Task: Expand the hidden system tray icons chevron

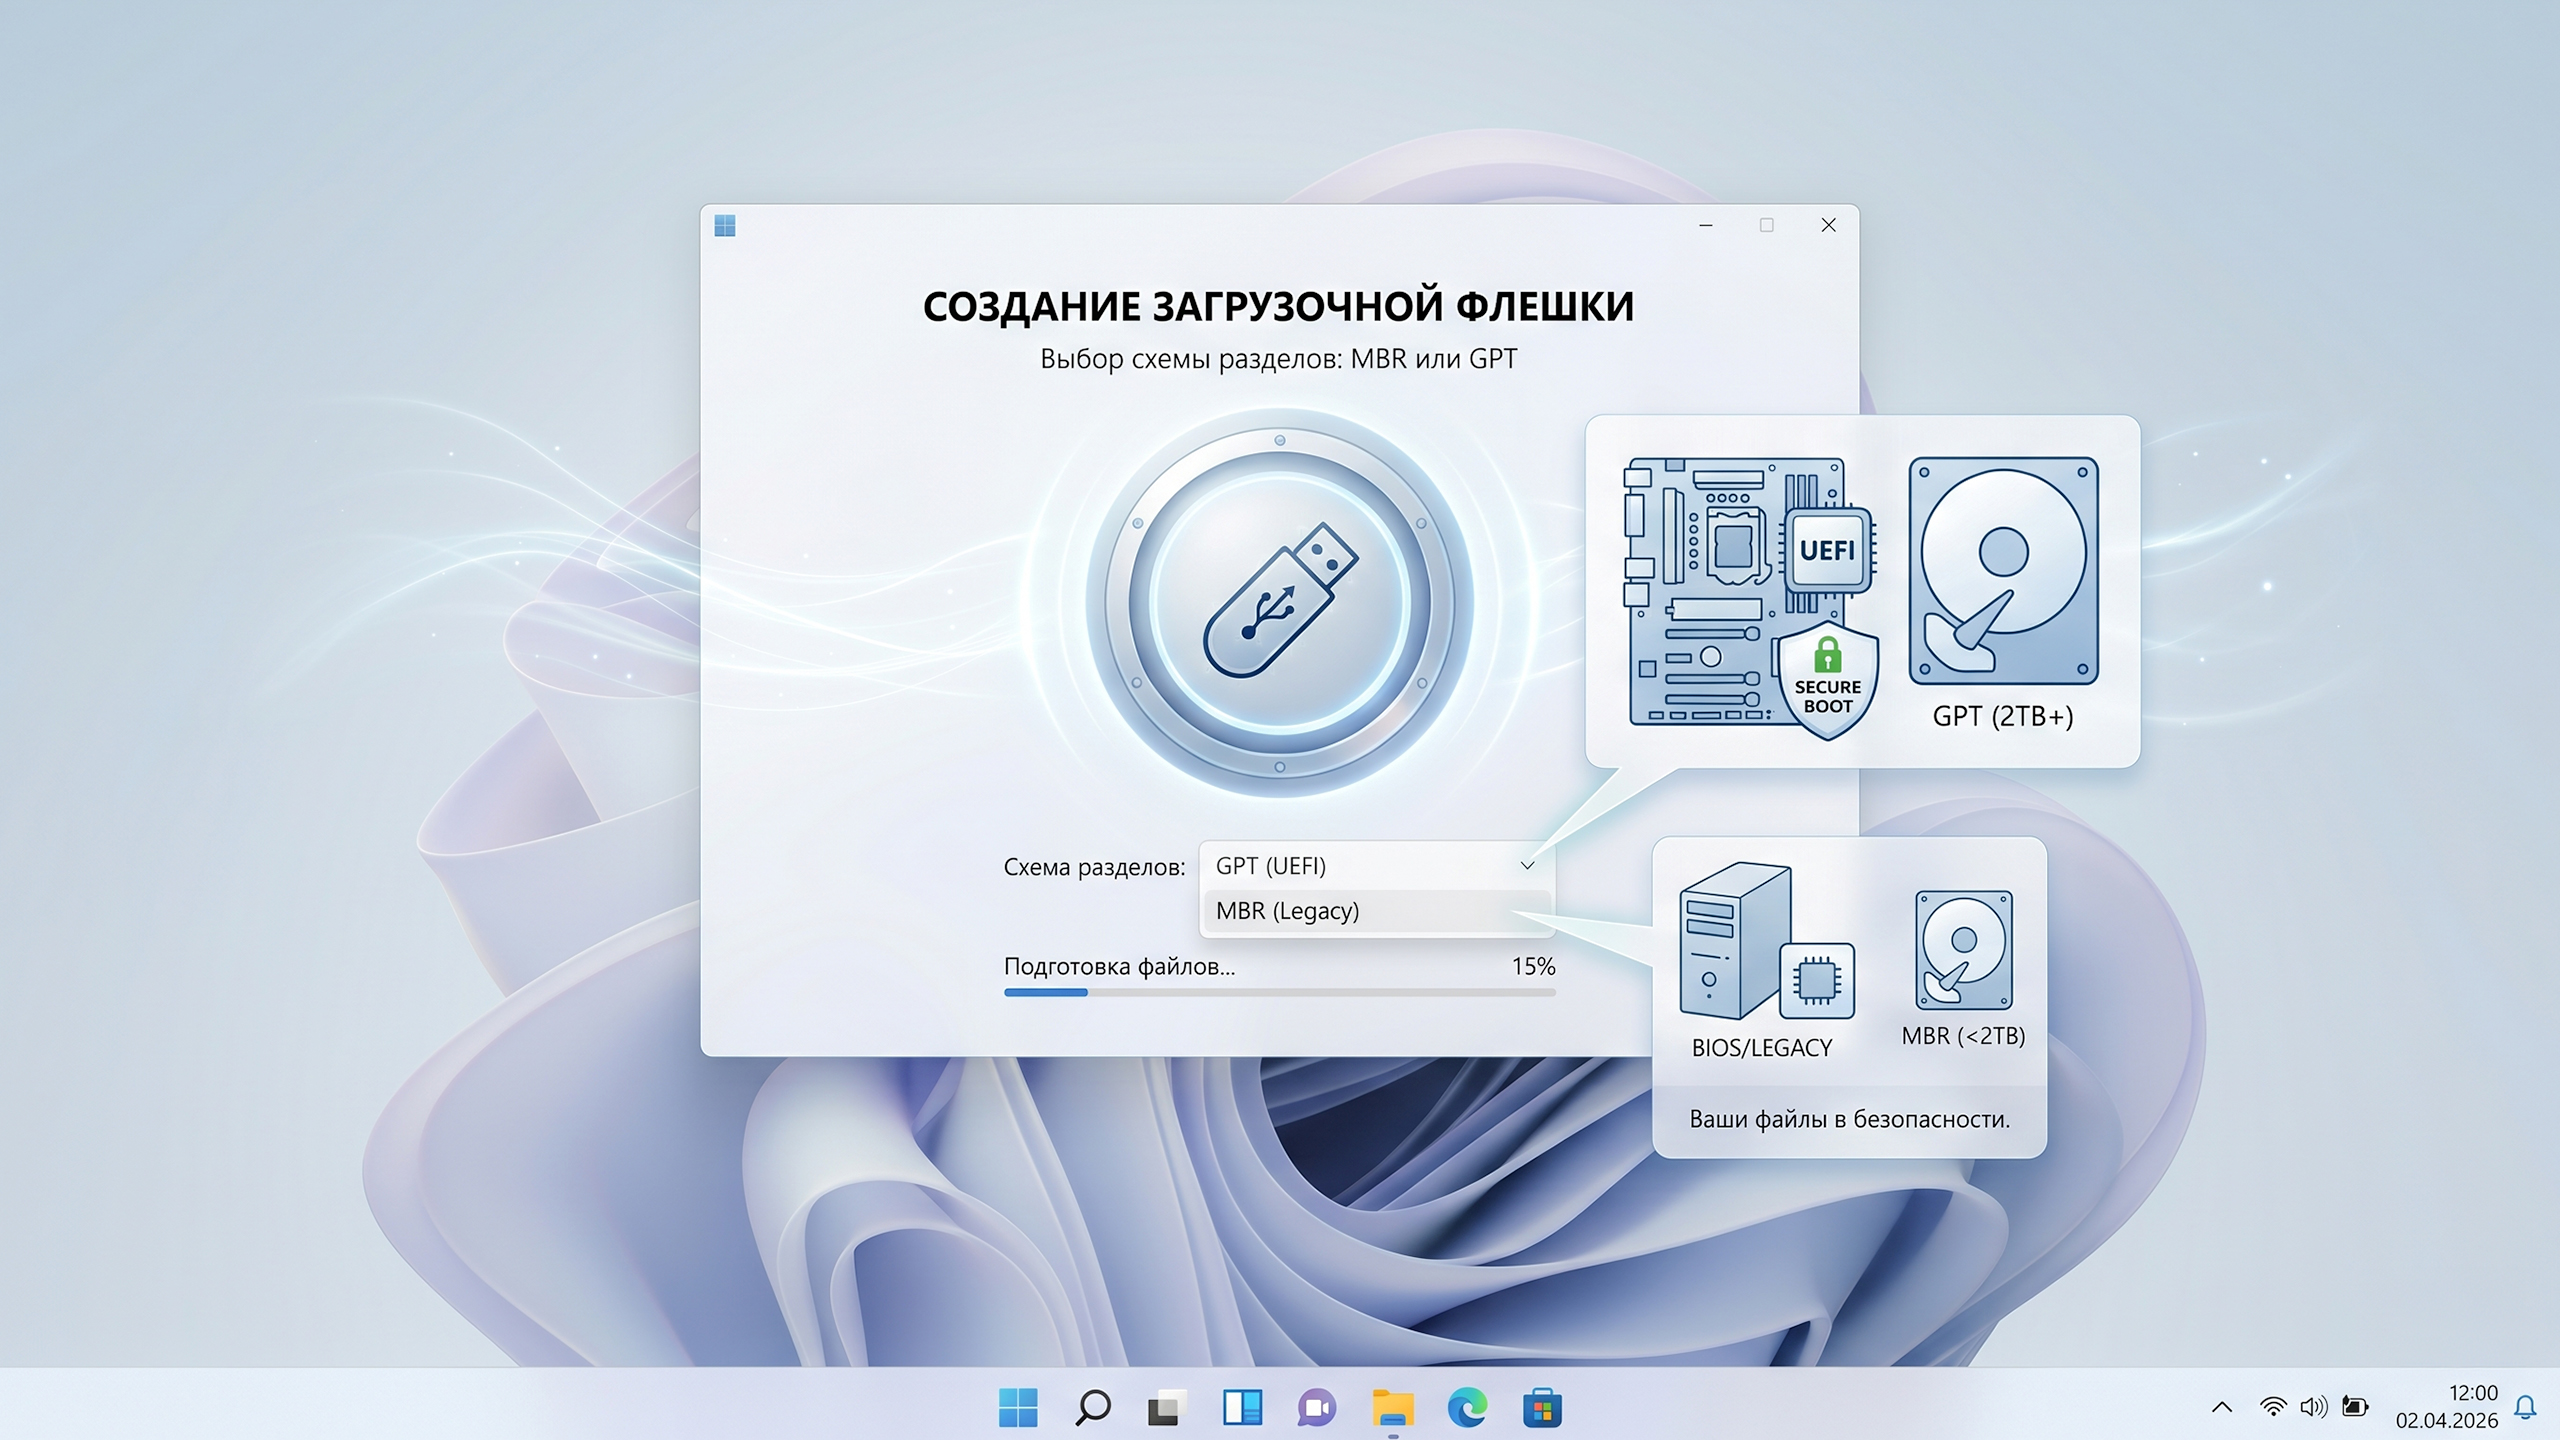Action: pos(2222,1408)
